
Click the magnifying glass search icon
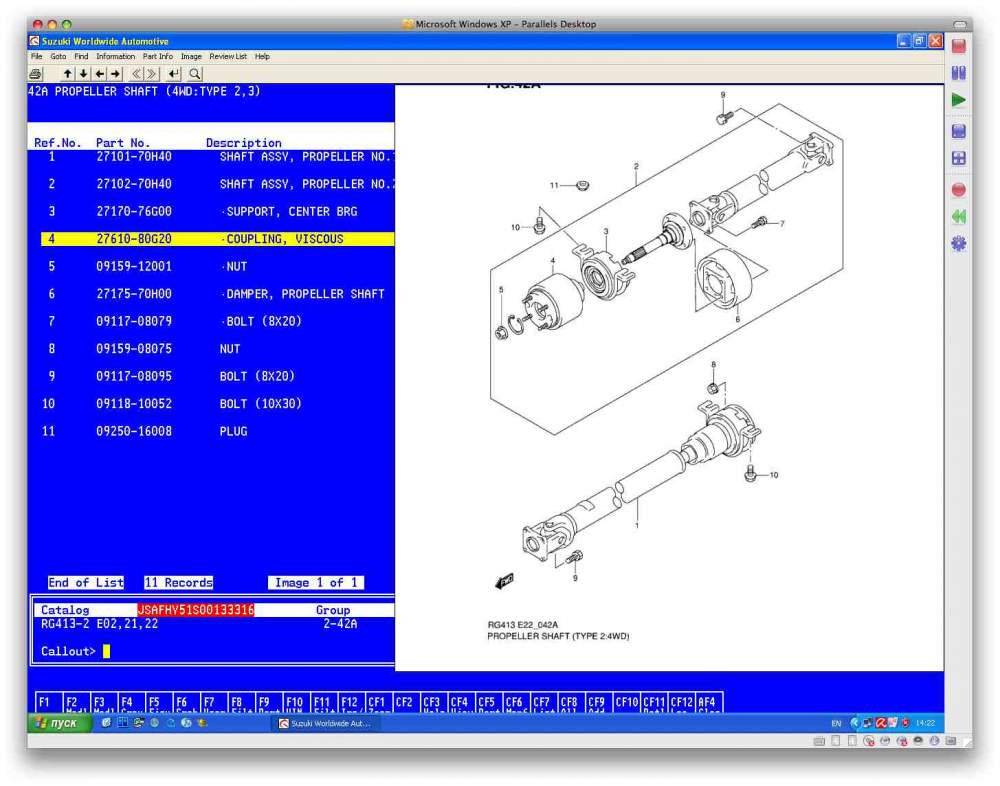coord(195,74)
